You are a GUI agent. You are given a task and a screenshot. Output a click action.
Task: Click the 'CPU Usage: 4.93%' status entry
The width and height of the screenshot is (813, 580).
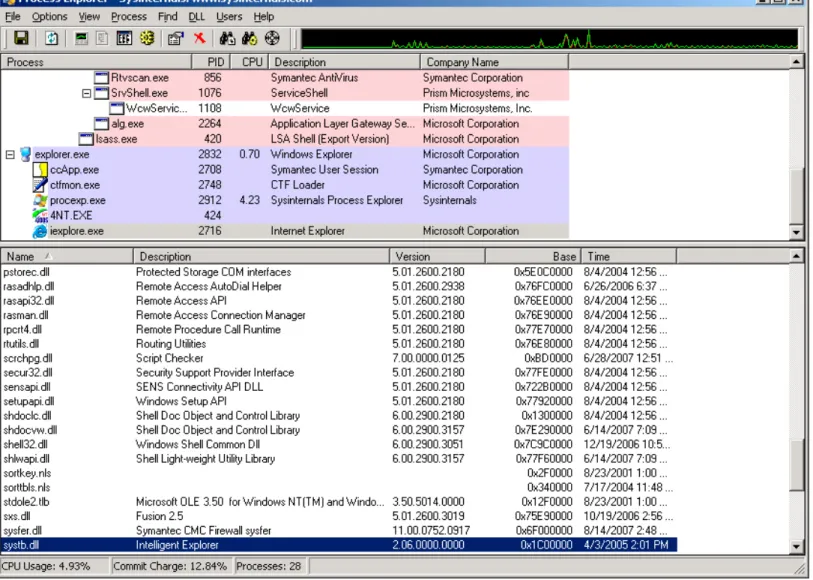(54, 567)
